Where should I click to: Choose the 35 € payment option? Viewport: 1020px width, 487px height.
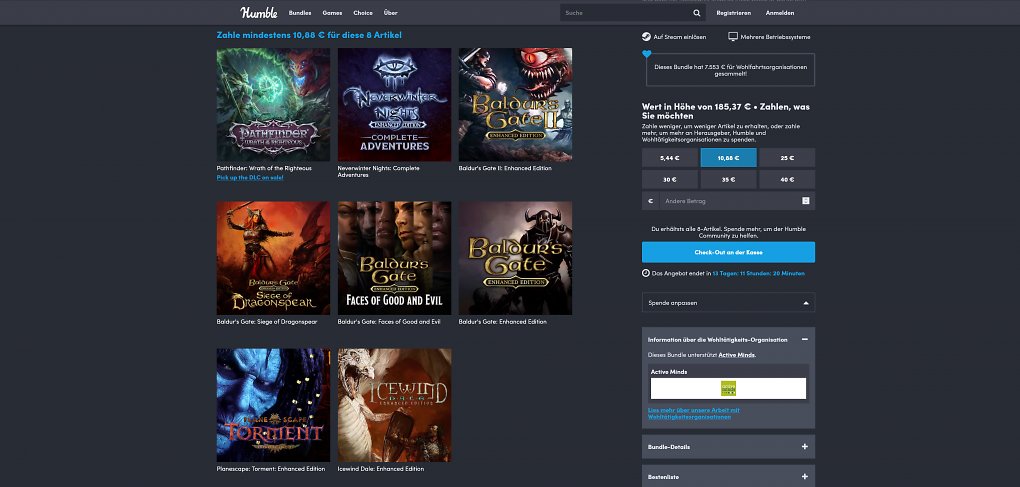tap(728, 179)
